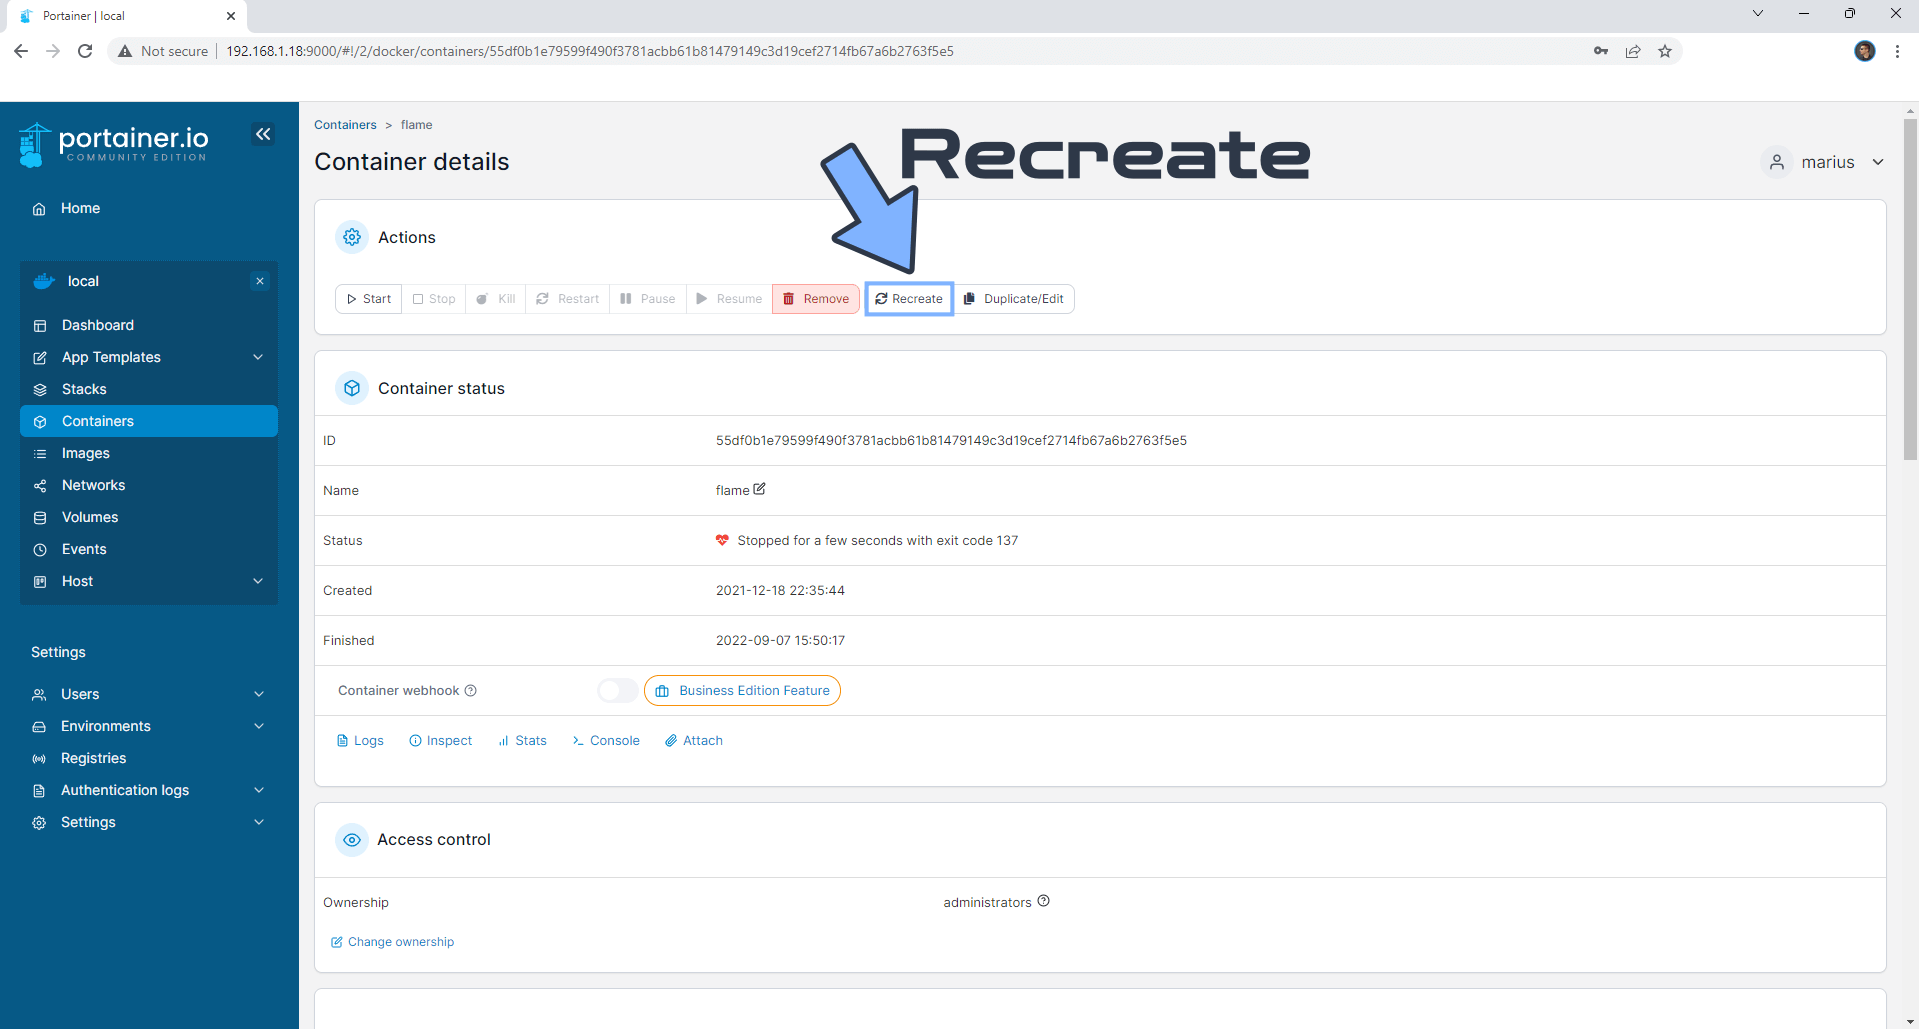Click the browser address bar URL
This screenshot has height=1029, width=1919.
[590, 51]
